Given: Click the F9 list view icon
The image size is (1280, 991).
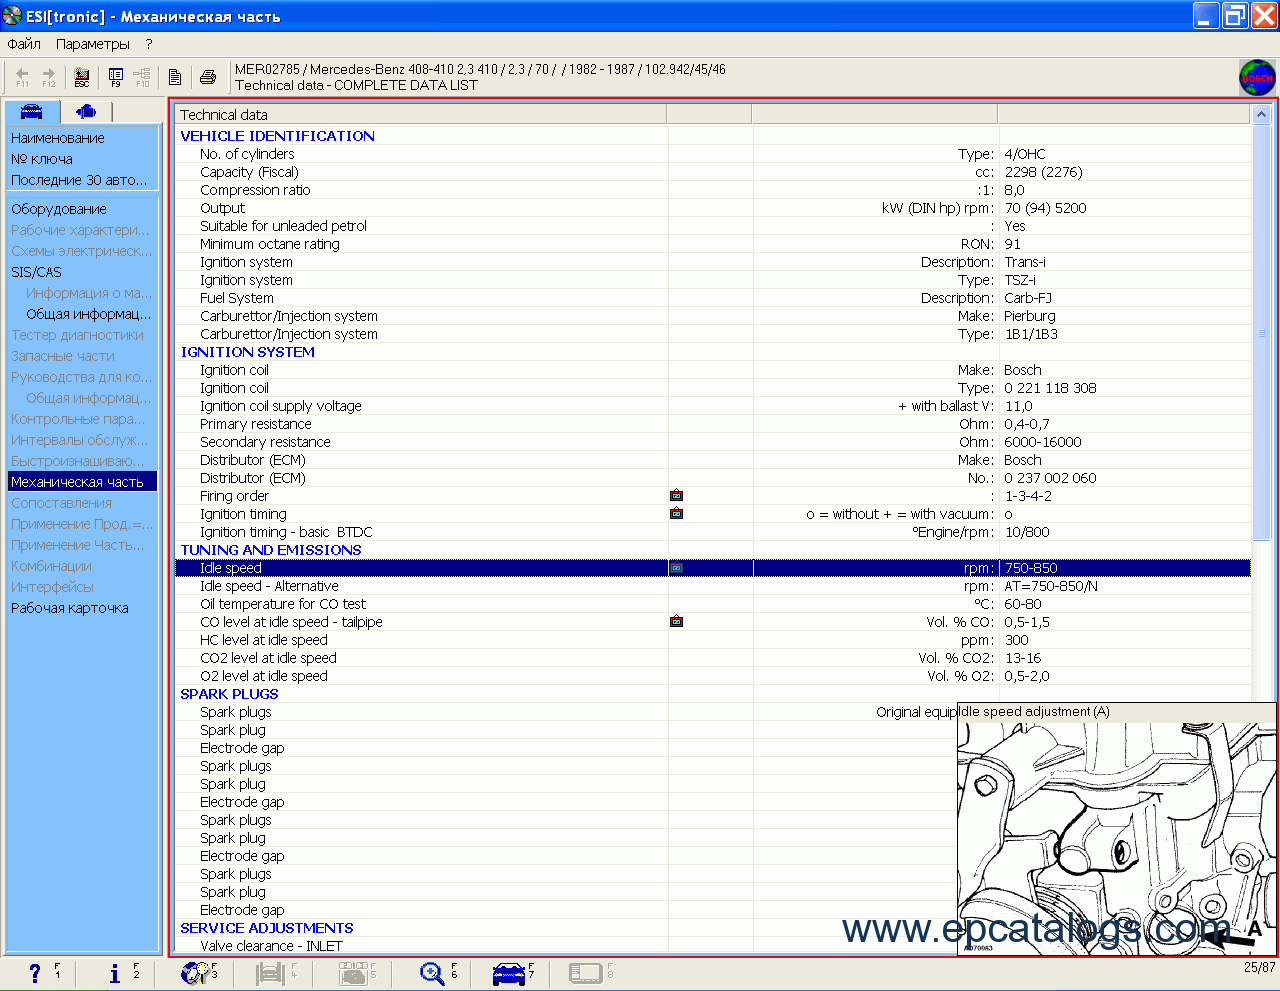Looking at the screenshot, I should (x=116, y=77).
